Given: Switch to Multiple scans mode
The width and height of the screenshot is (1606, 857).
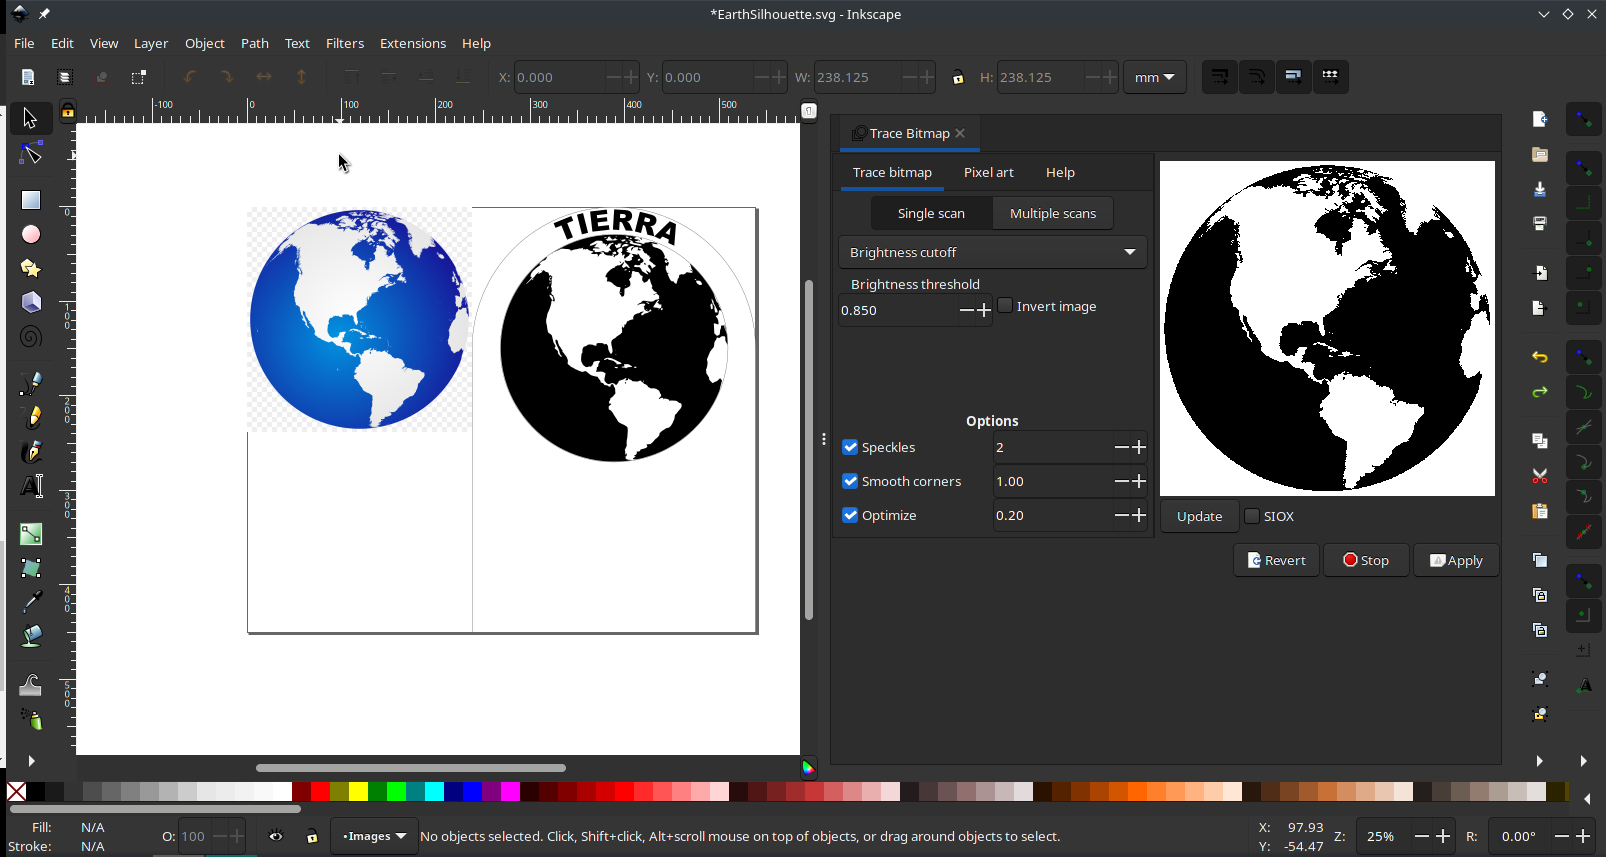Looking at the screenshot, I should pos(1053,213).
